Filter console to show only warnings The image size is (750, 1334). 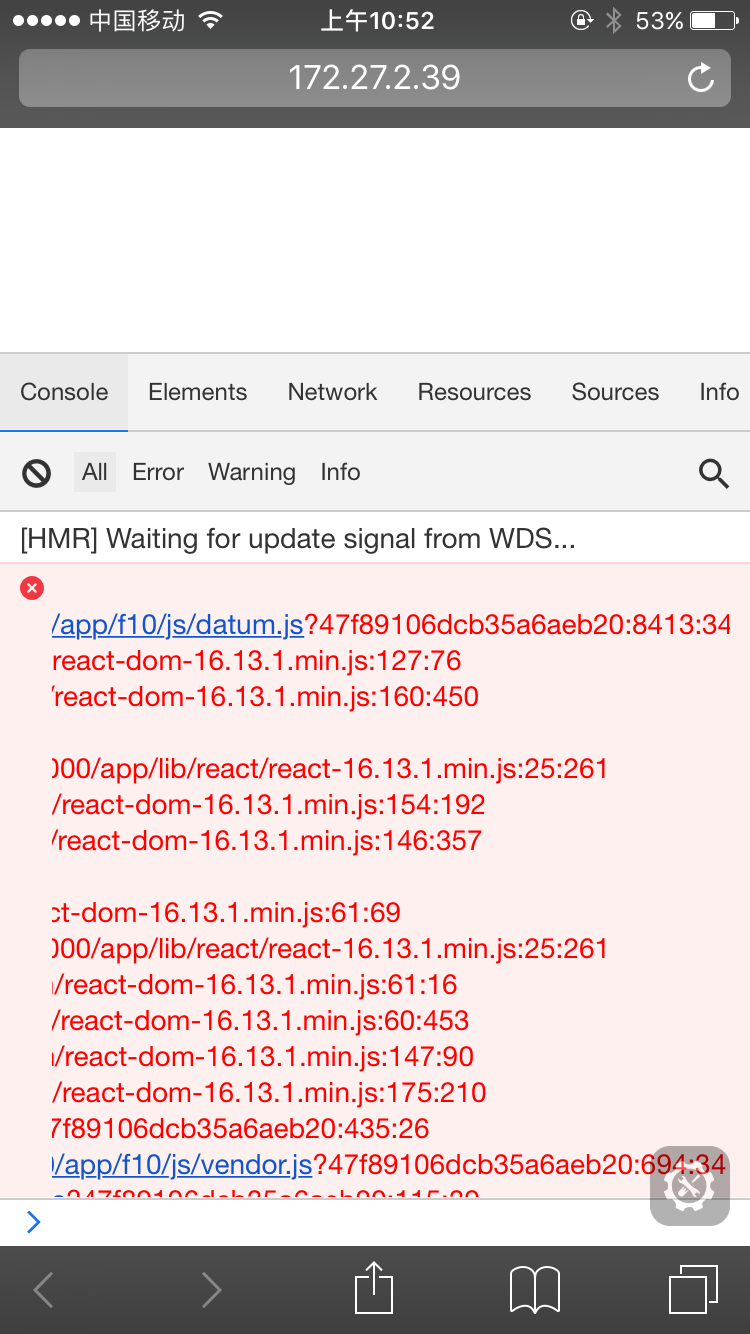pyautogui.click(x=251, y=471)
